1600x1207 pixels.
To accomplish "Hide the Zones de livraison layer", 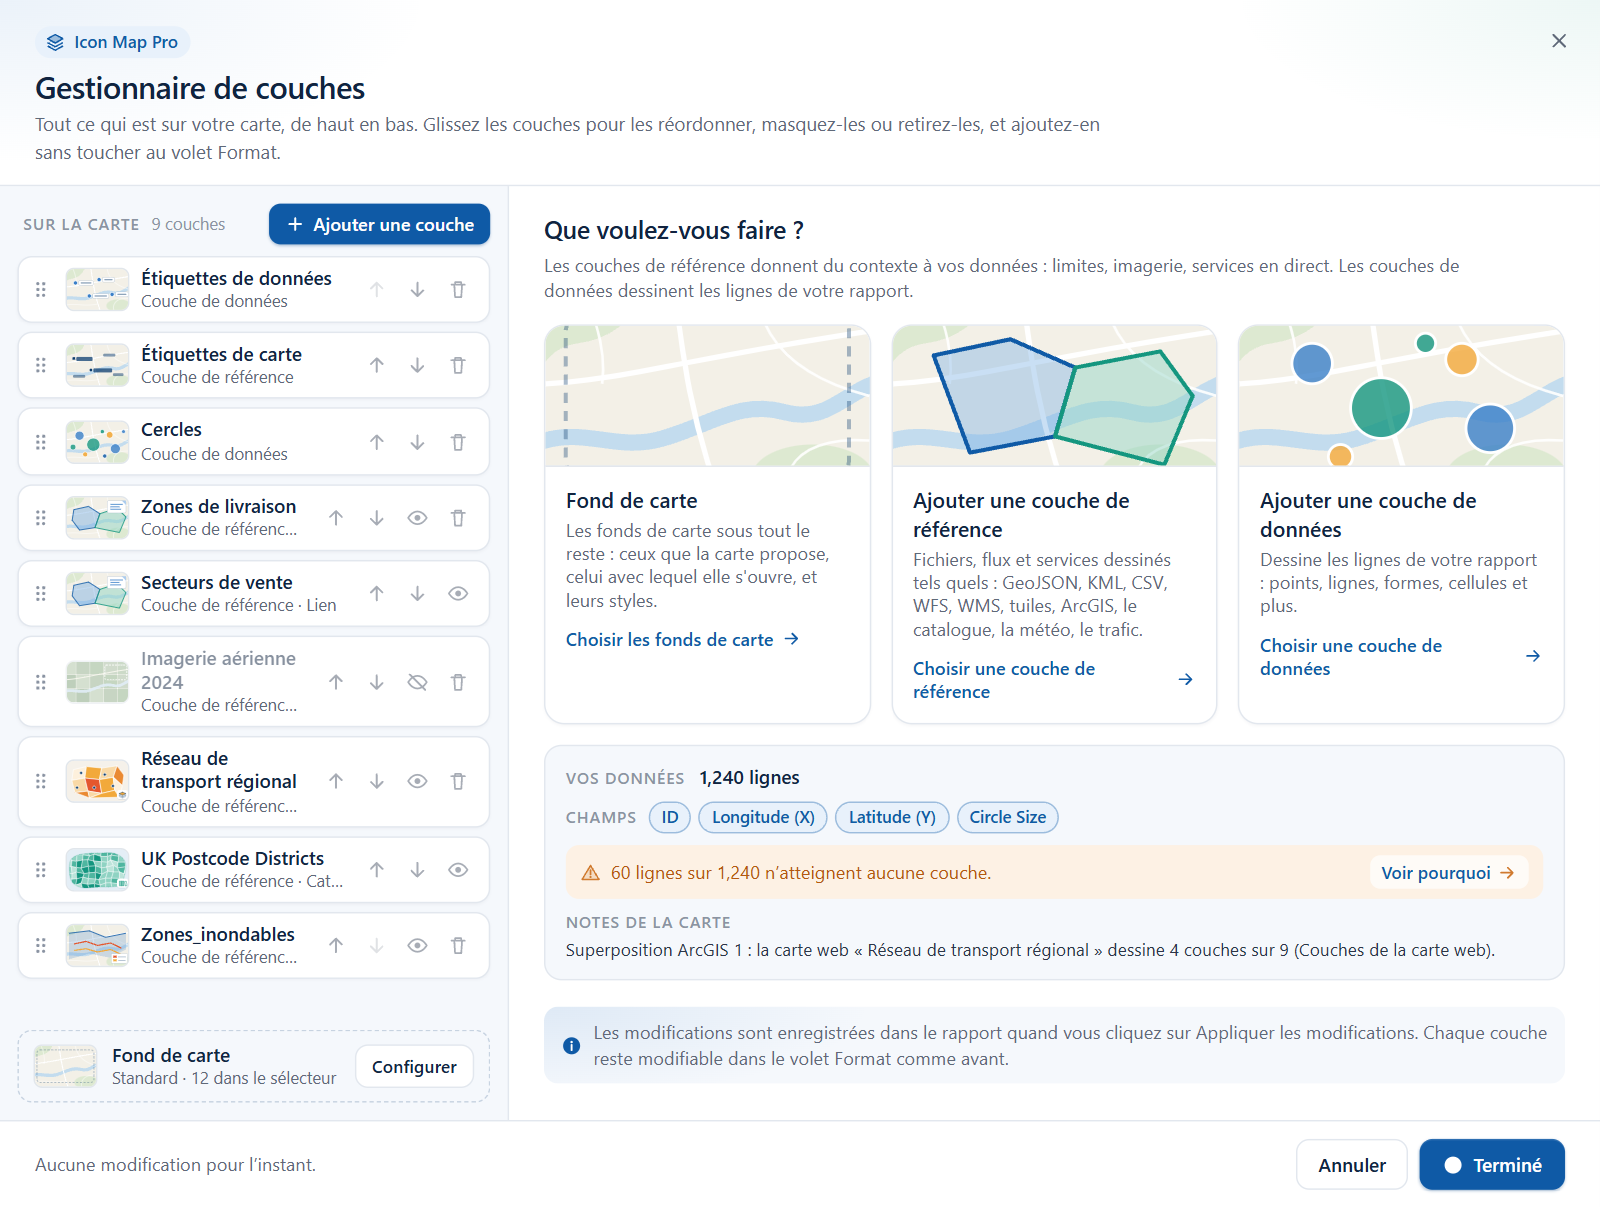I will [417, 518].
